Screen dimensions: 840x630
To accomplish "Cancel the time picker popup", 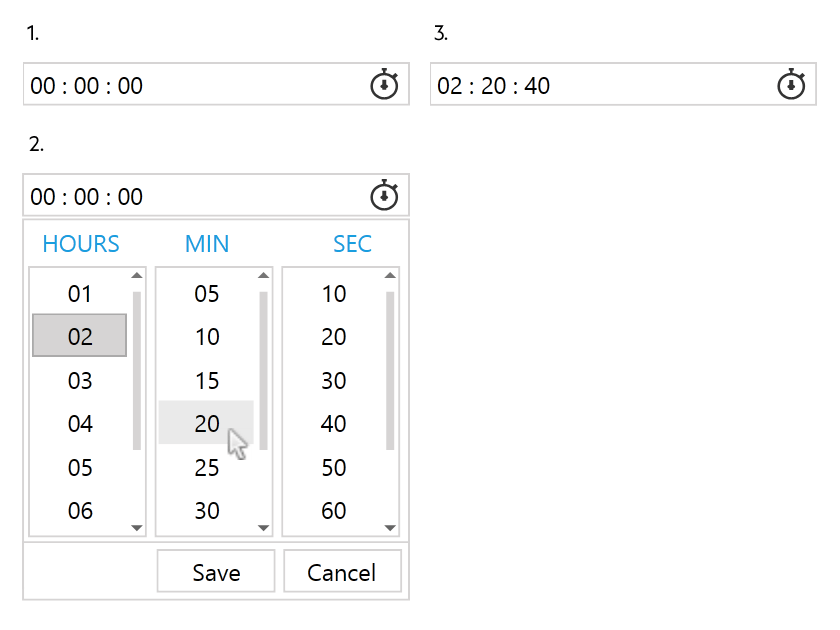I will coord(342,571).
